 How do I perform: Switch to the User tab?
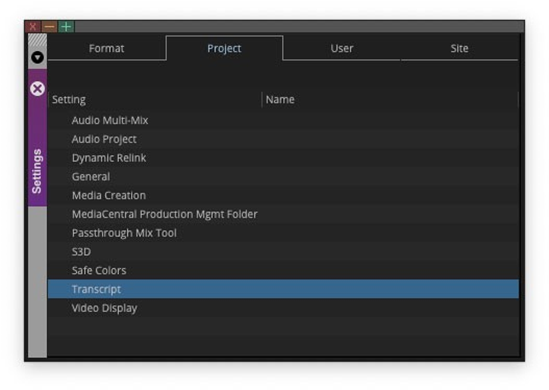tap(342, 48)
